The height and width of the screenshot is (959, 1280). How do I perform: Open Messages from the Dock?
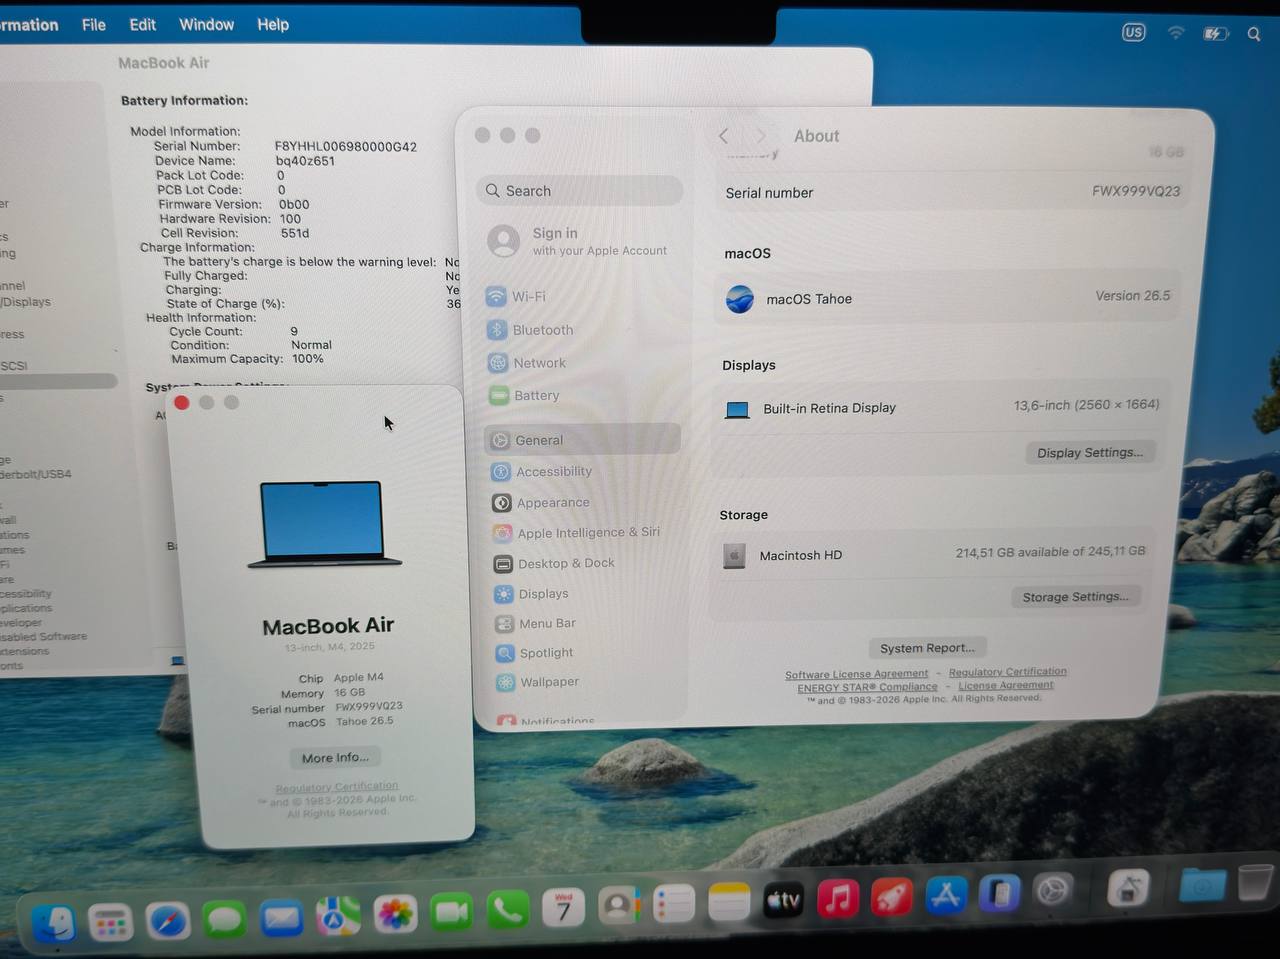tap(224, 918)
